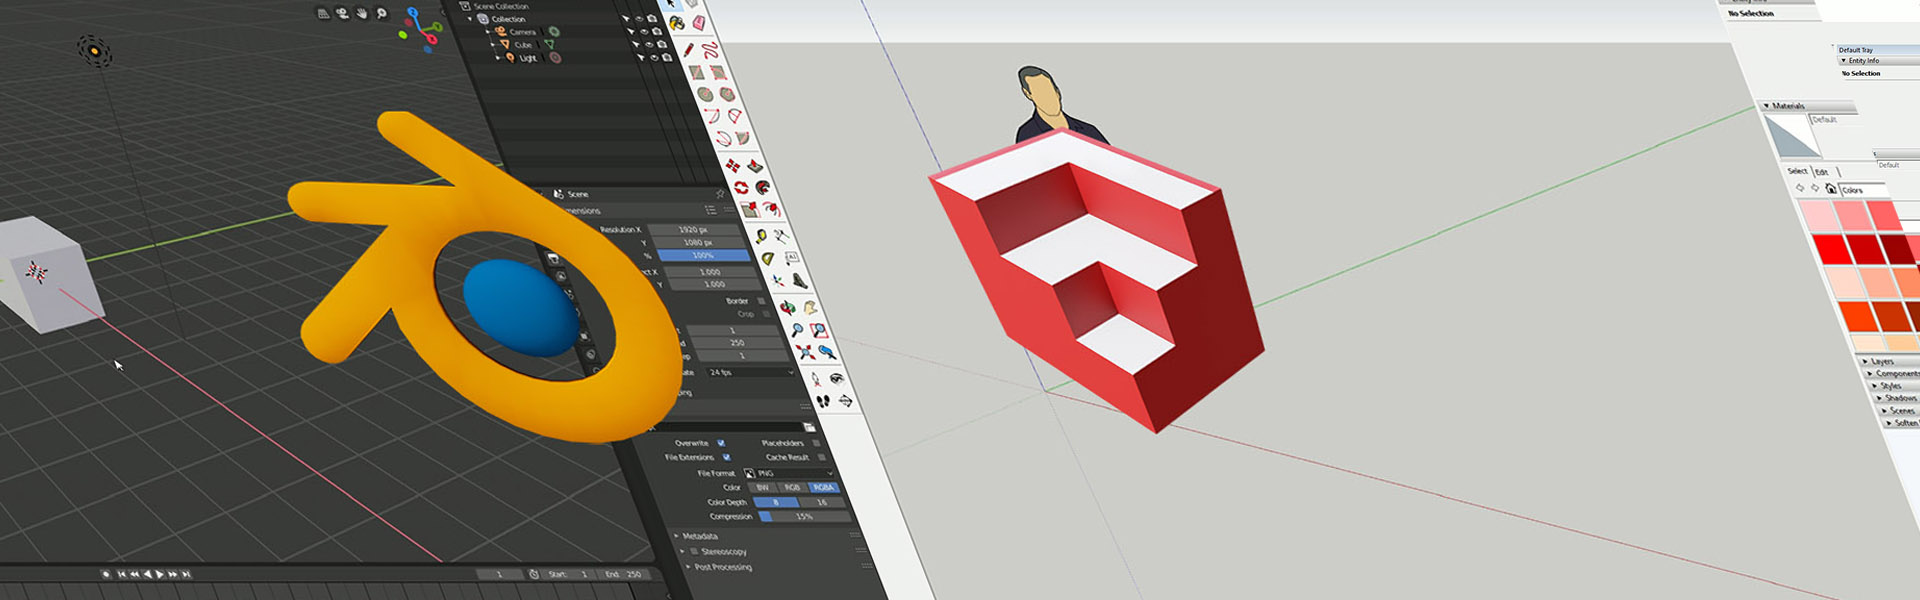Enable Blender's Cache Result checkbox
The image size is (1920, 600).
(x=822, y=457)
